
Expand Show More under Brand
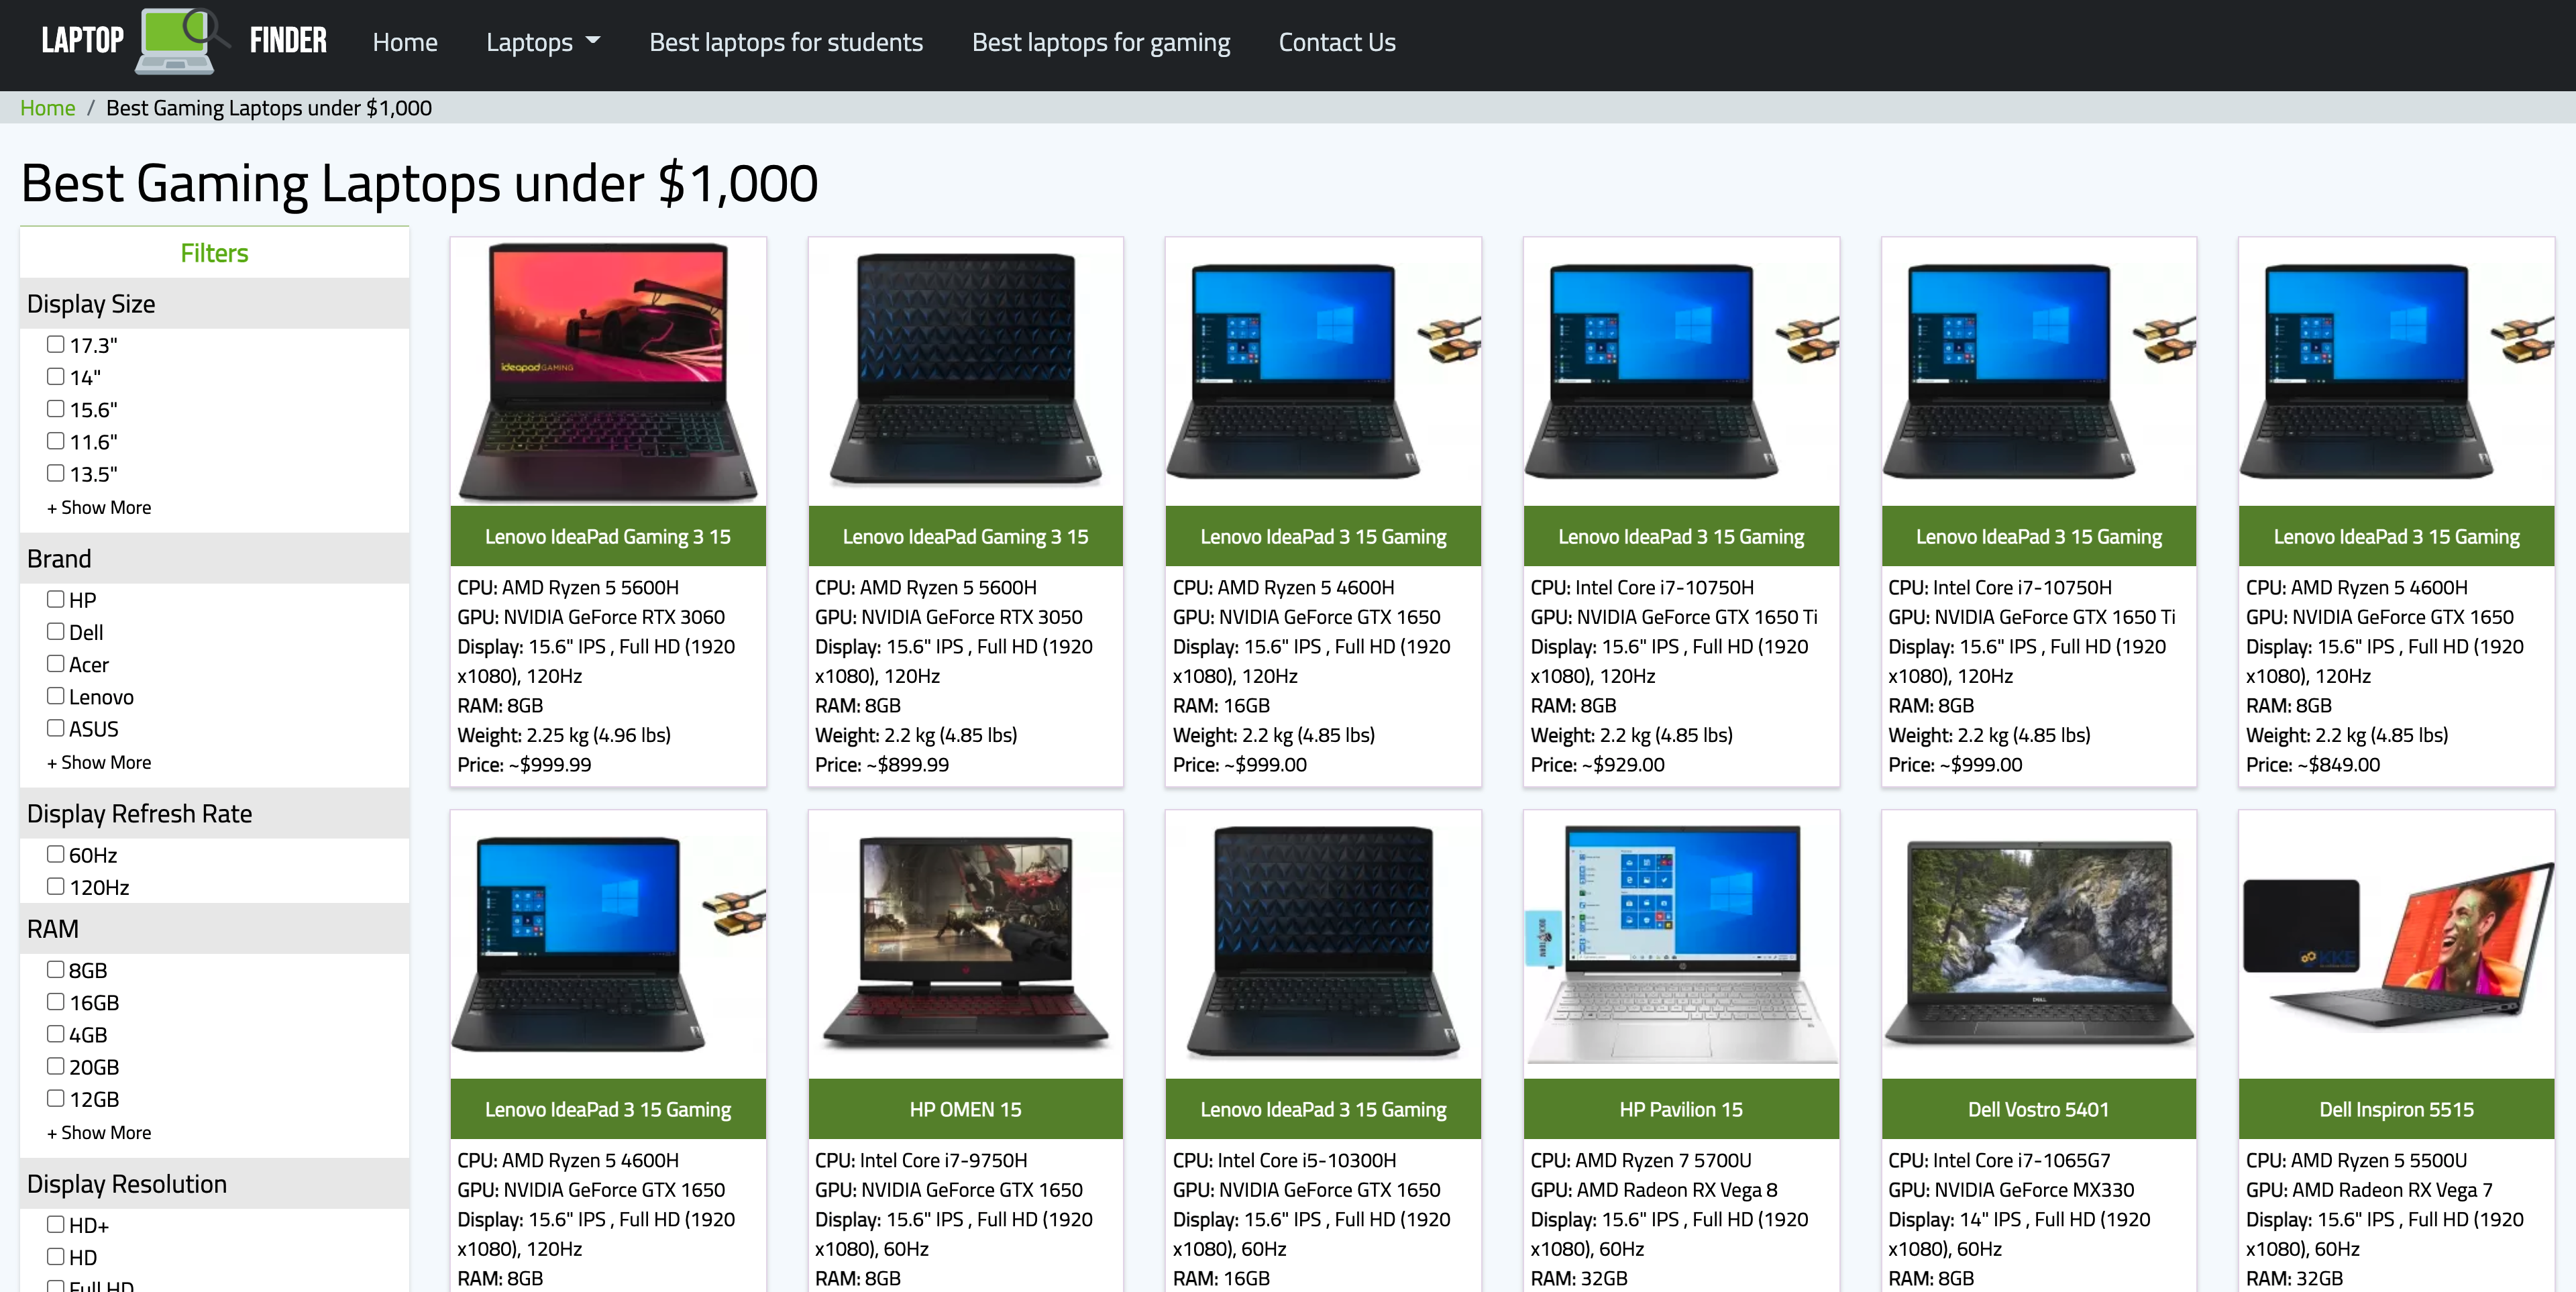[x=99, y=762]
